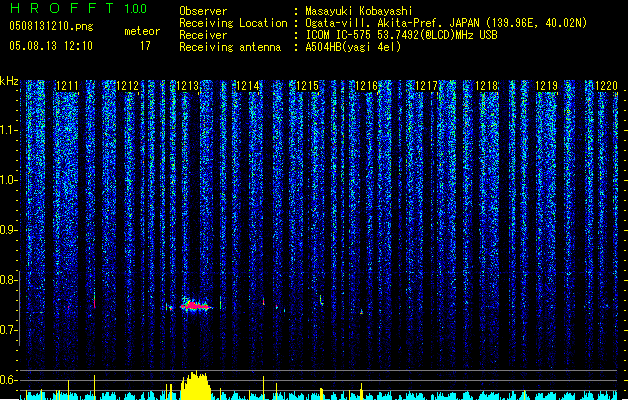Click the 1214 time marker
Screen dimensions: 629x400
248,86
